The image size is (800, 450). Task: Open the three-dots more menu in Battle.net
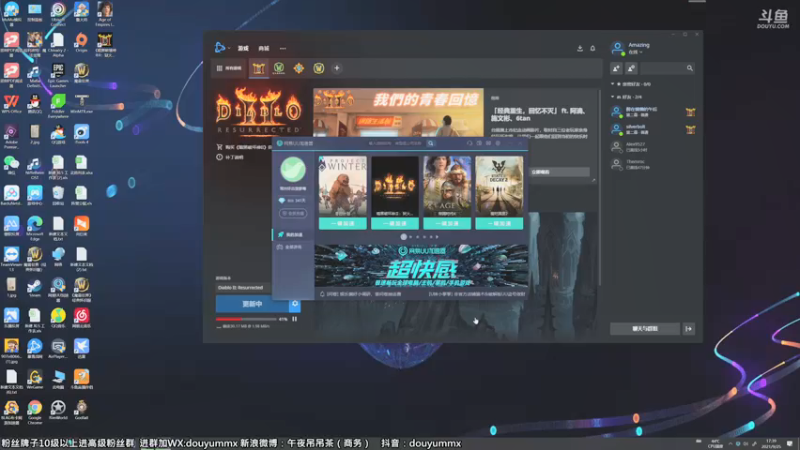[x=283, y=48]
